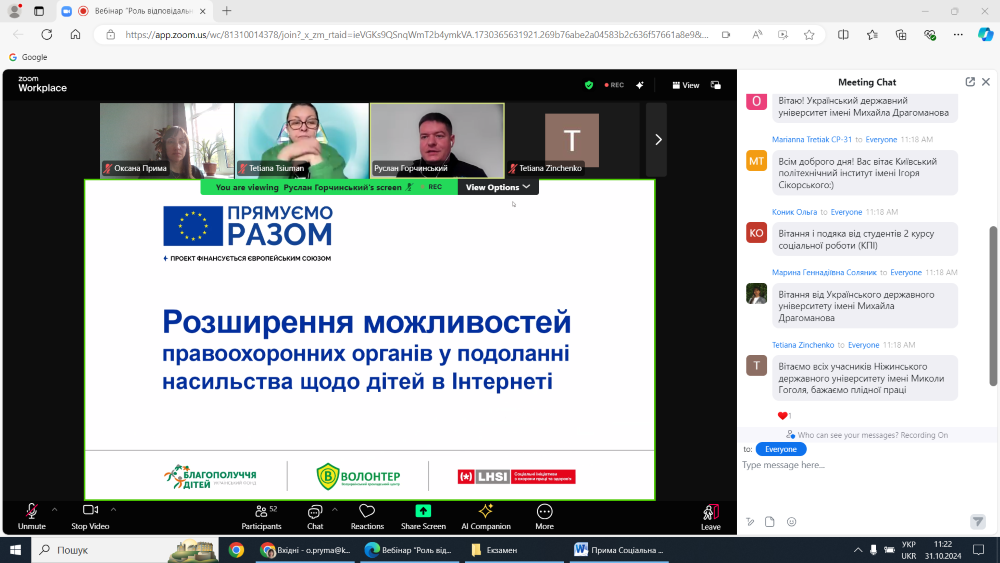Open the Reactions menu in Zoom toolbar
This screenshot has width=1000, height=563.
click(367, 516)
